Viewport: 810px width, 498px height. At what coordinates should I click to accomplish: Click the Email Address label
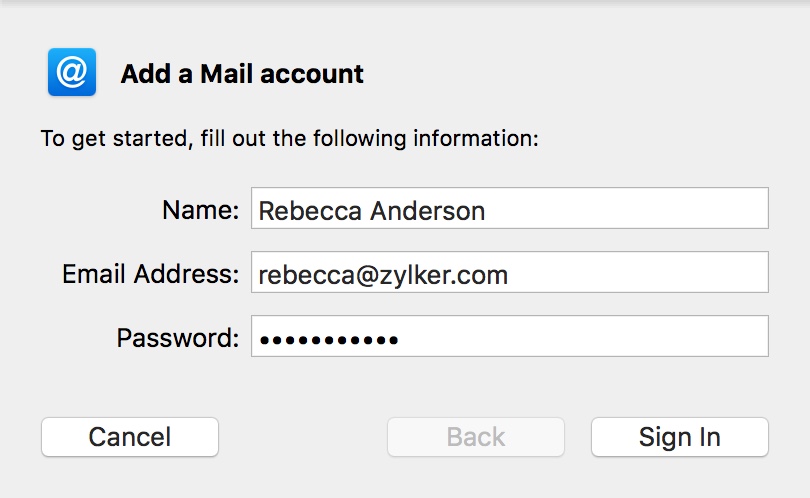tap(150, 274)
